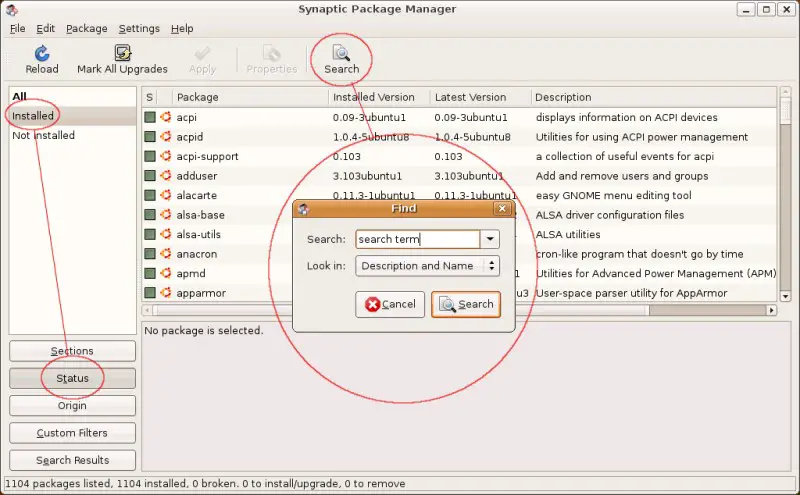
Task: Click the Ubuntu logo icon beside acpi-support
Action: 165,156
